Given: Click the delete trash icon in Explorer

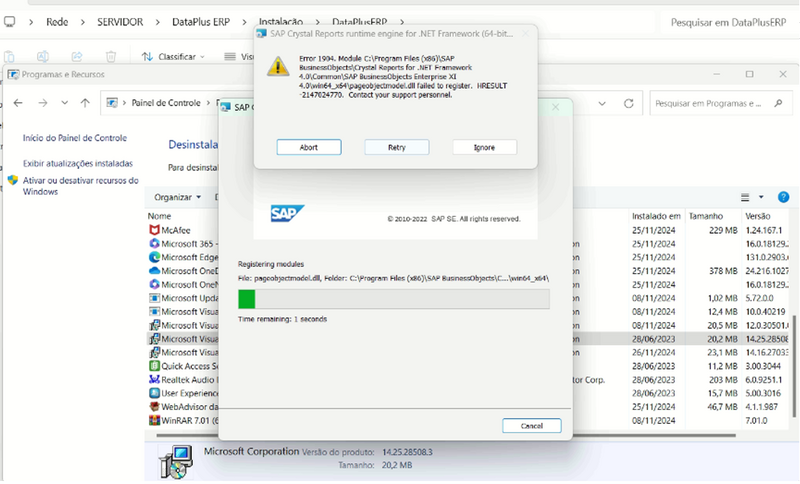Looking at the screenshot, I should click(111, 57).
